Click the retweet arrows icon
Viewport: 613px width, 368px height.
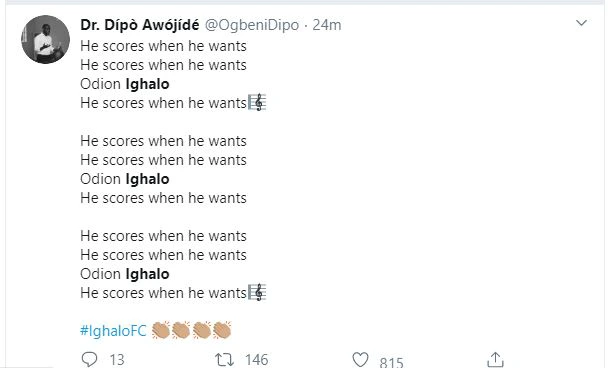click(x=225, y=359)
